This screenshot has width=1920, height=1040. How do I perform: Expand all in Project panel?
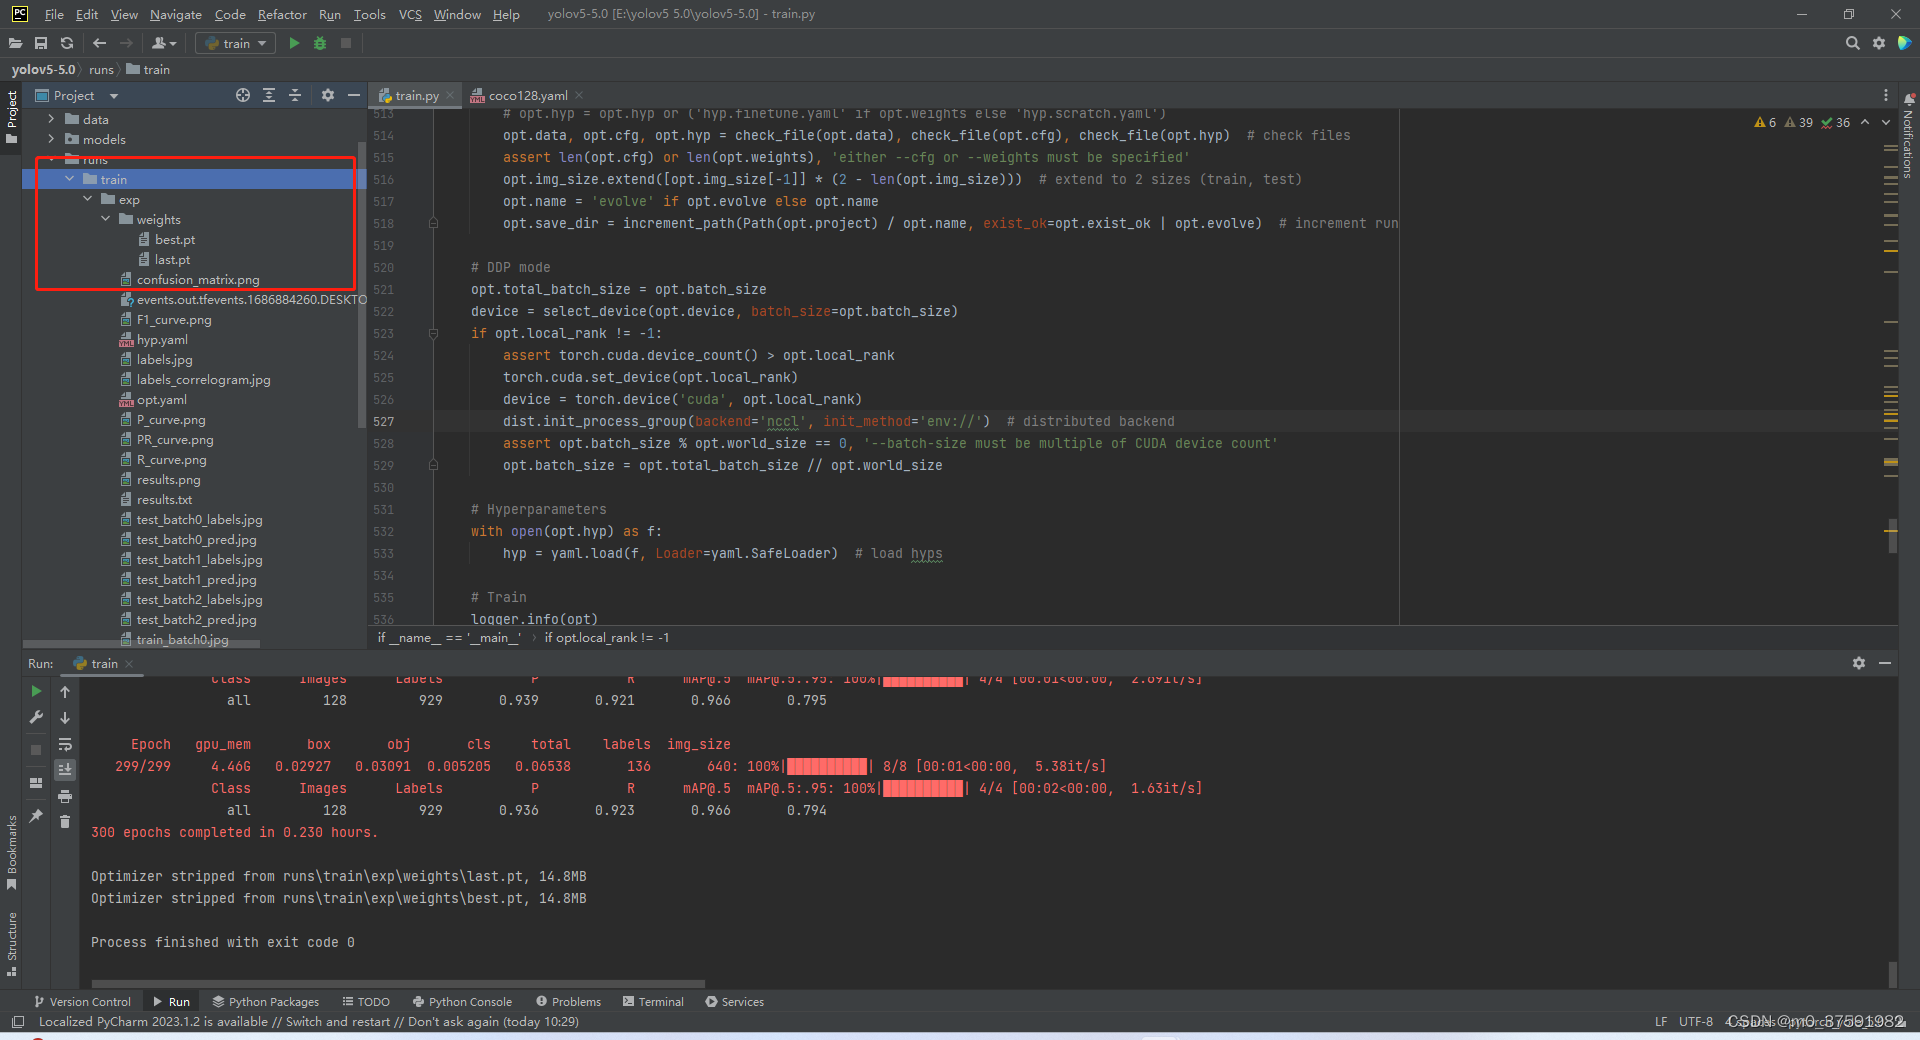click(269, 95)
